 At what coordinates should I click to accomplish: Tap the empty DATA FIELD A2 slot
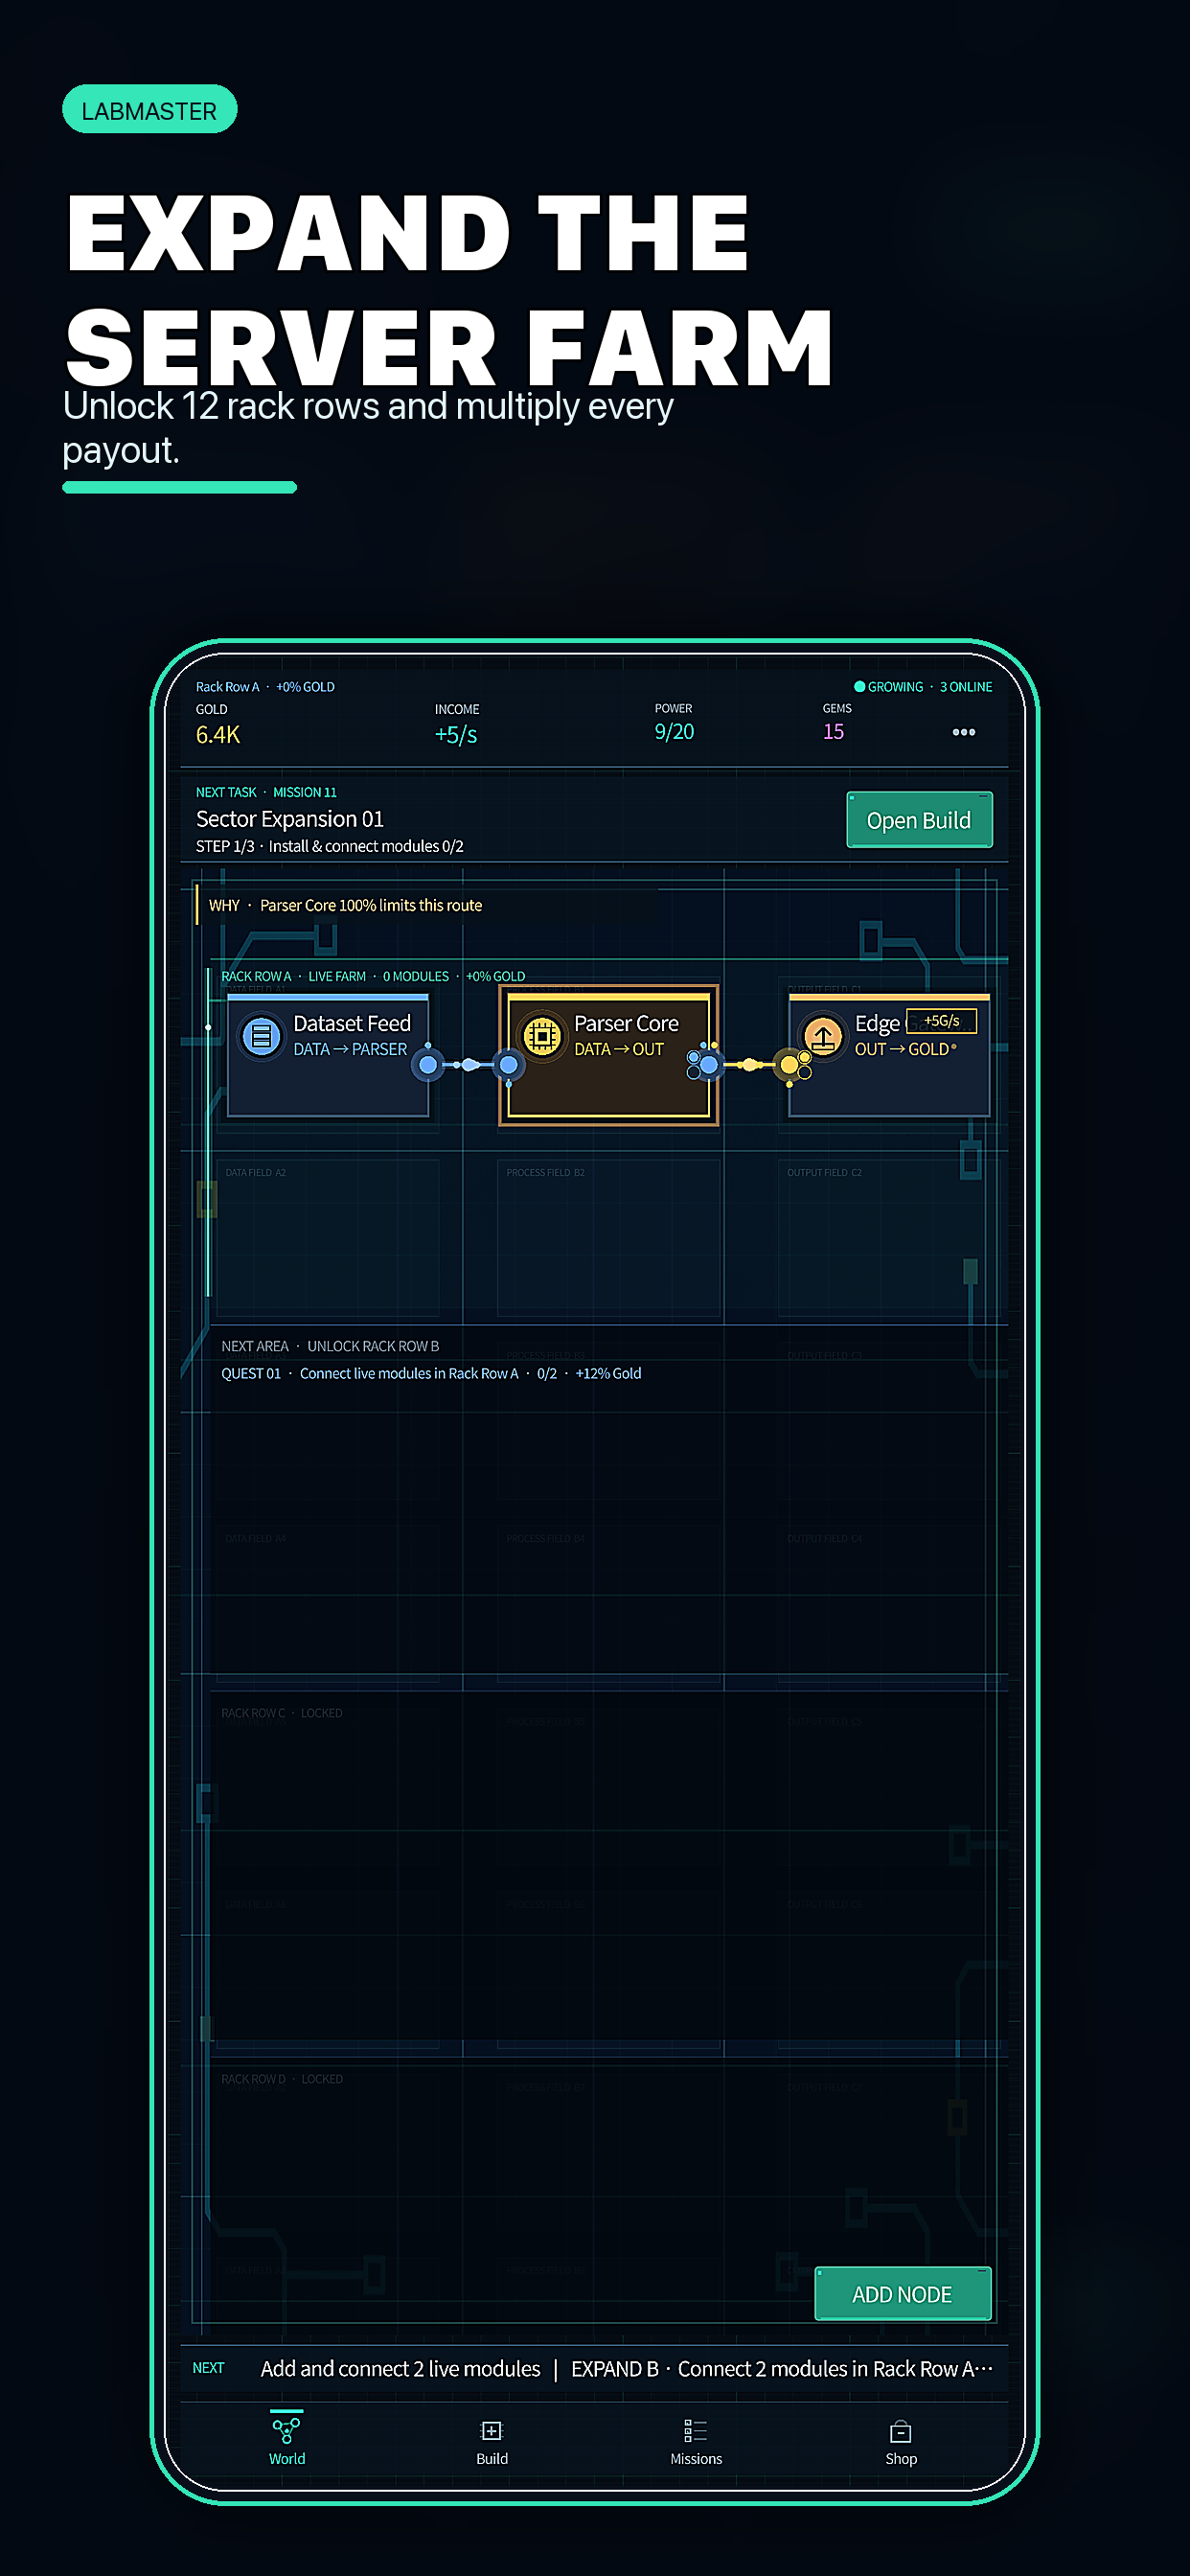(328, 1238)
